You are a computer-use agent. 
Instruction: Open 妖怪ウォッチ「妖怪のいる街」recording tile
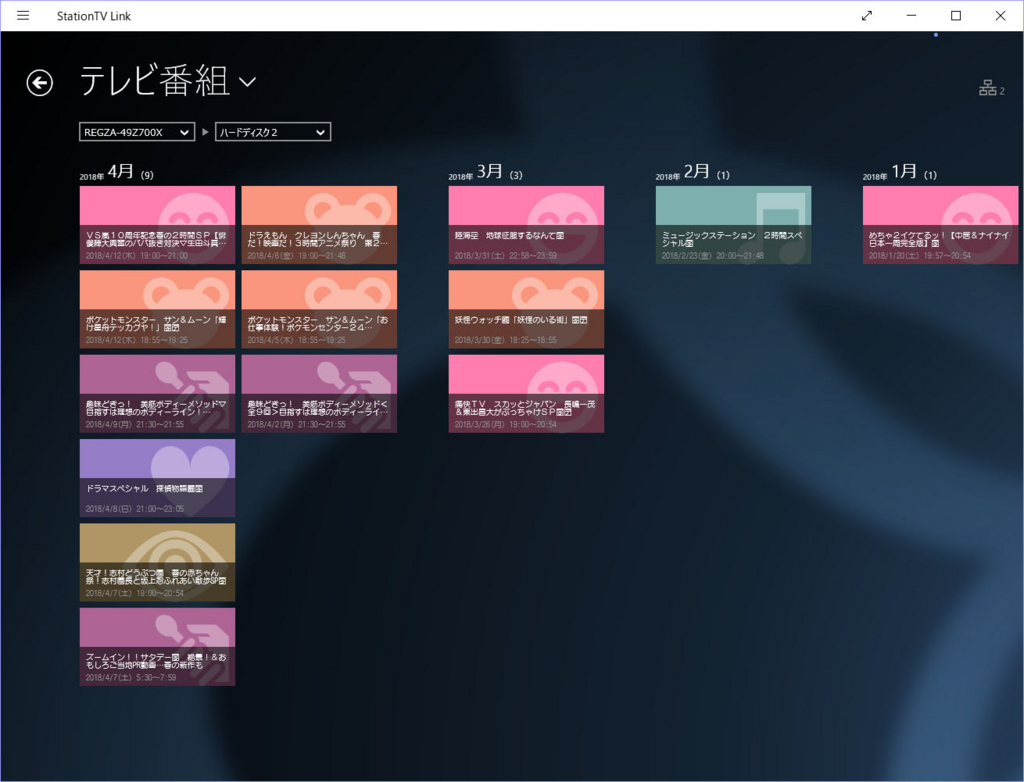coord(526,309)
